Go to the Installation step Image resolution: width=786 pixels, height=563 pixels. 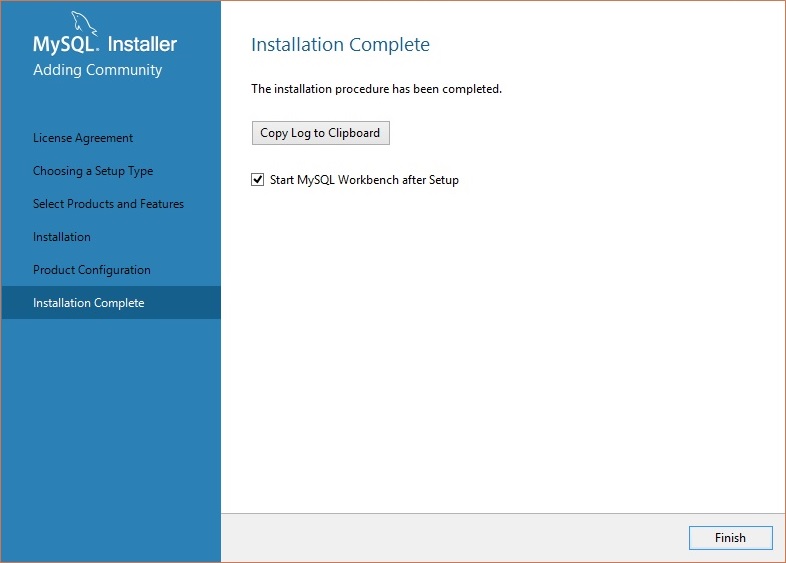point(62,237)
